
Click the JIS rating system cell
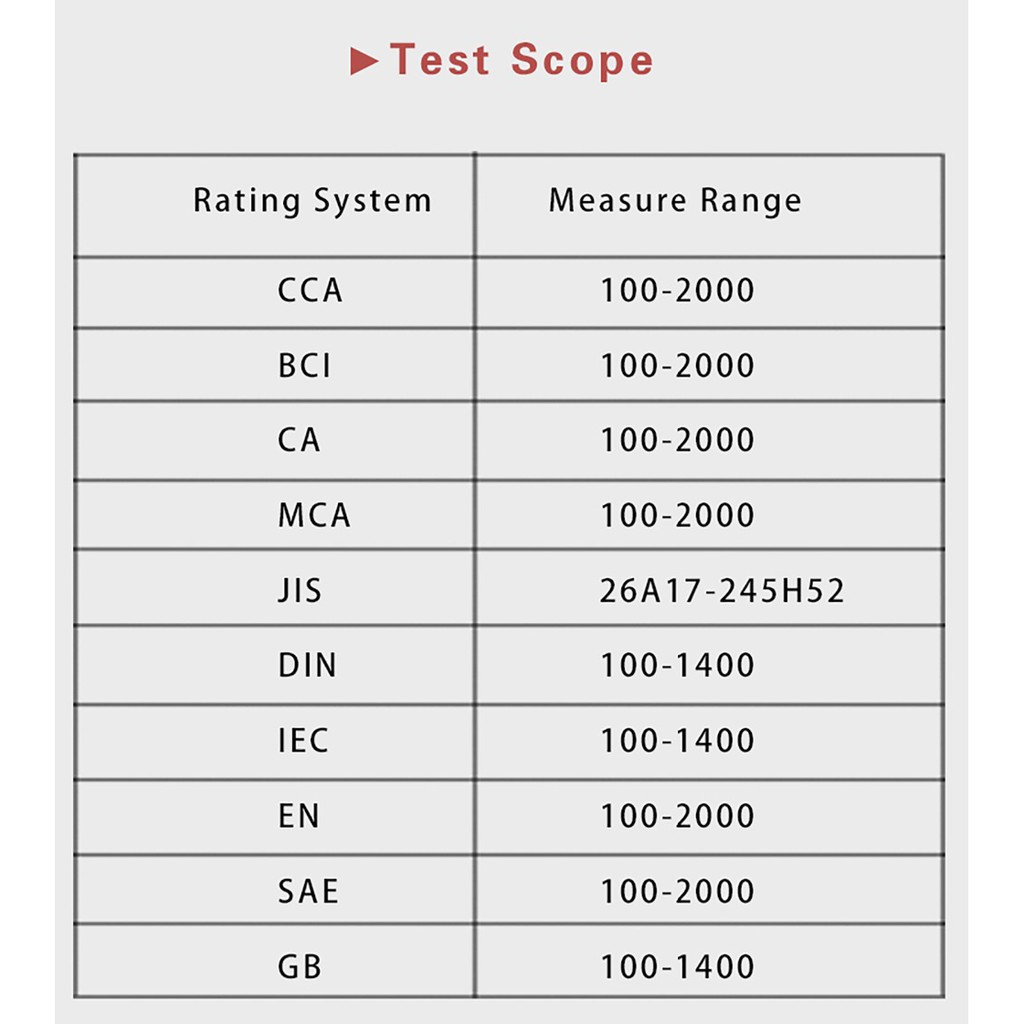pyautogui.click(x=300, y=590)
